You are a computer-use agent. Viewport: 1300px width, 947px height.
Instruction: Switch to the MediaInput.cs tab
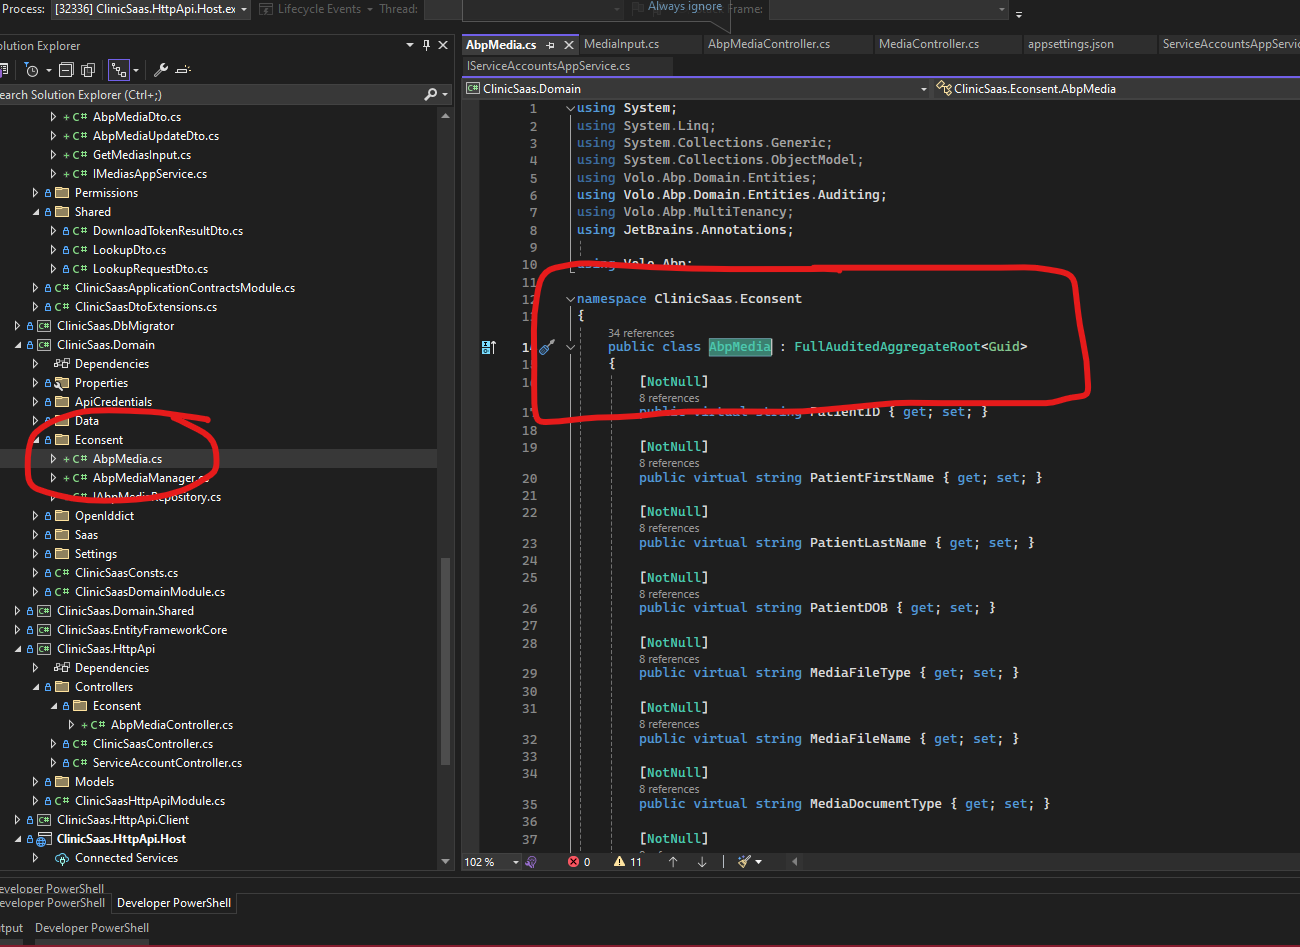click(x=621, y=44)
